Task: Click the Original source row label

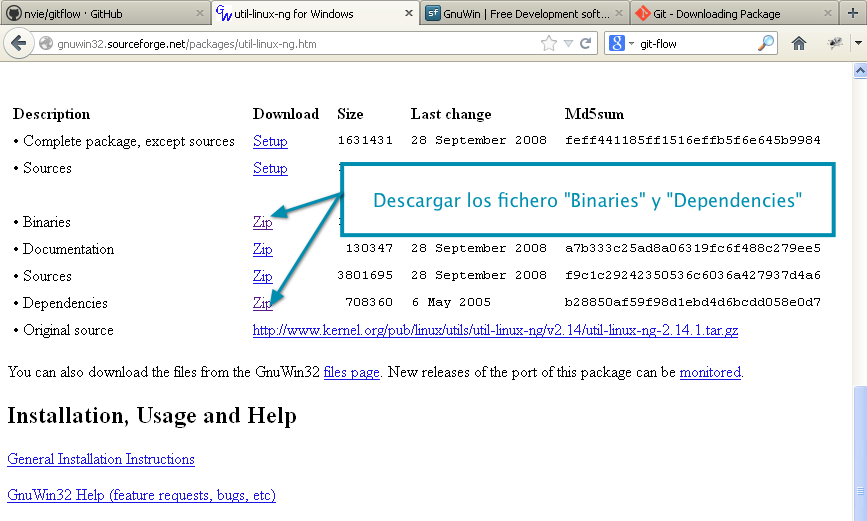Action: coord(68,330)
